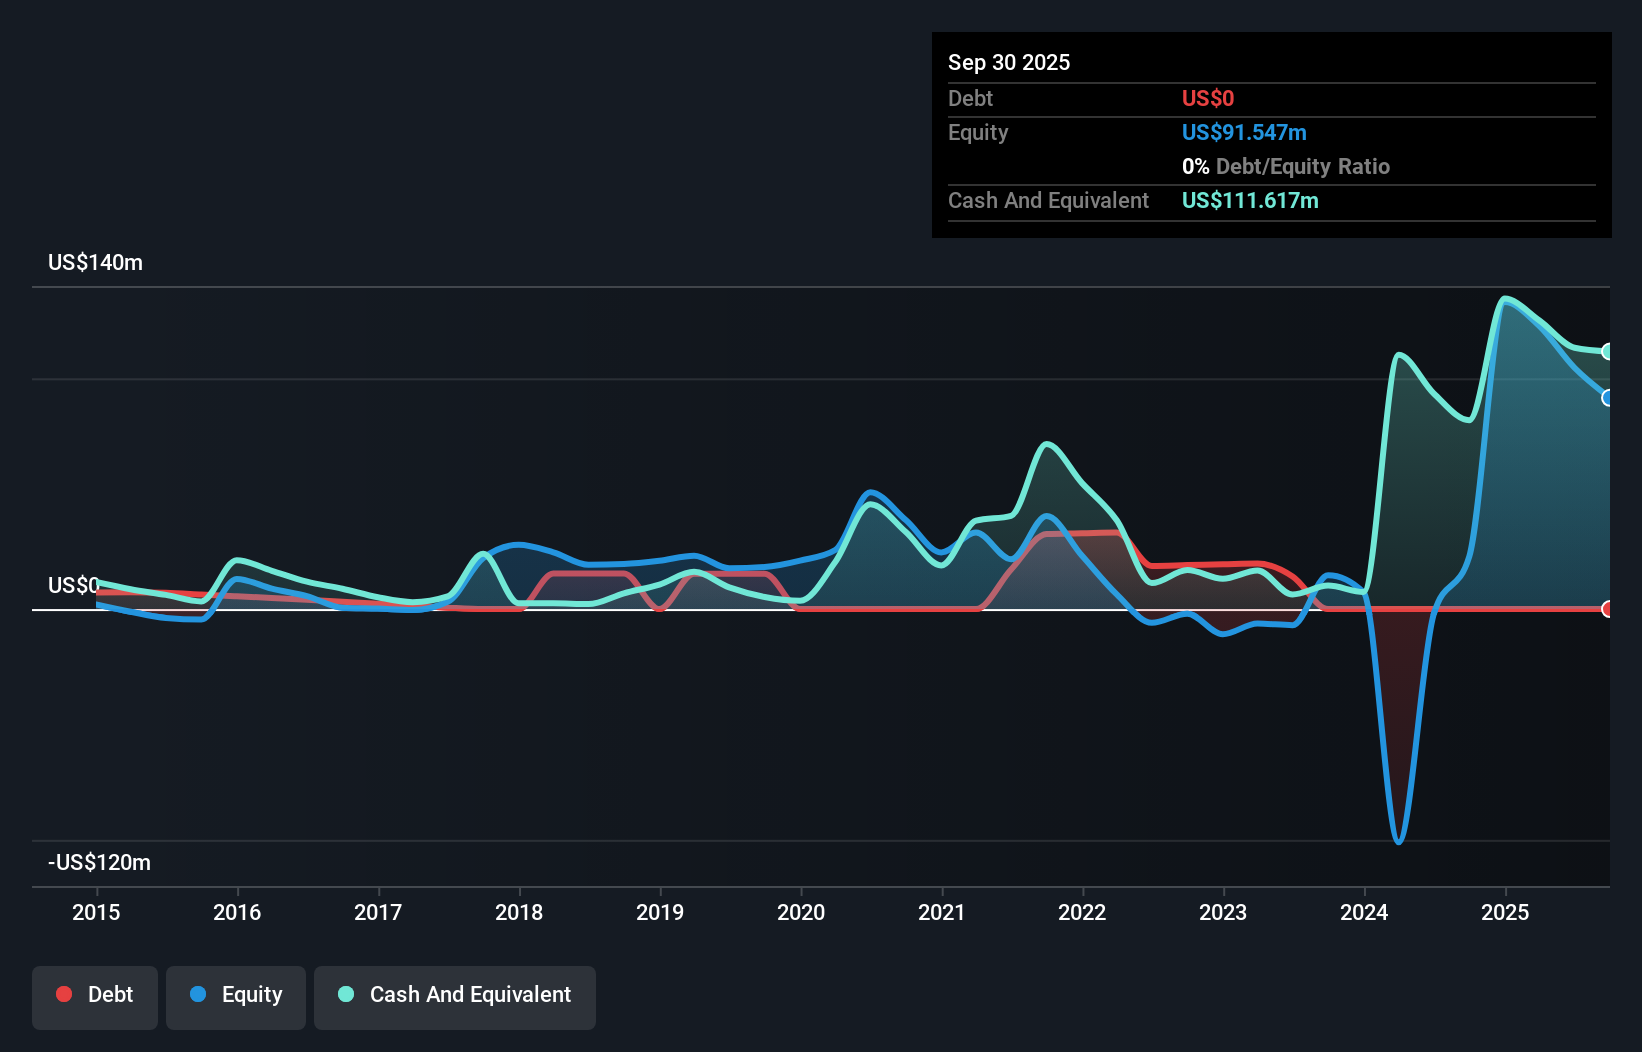Click the teal Cash And Equivalent legend dot
1642x1052 pixels.
point(345,993)
